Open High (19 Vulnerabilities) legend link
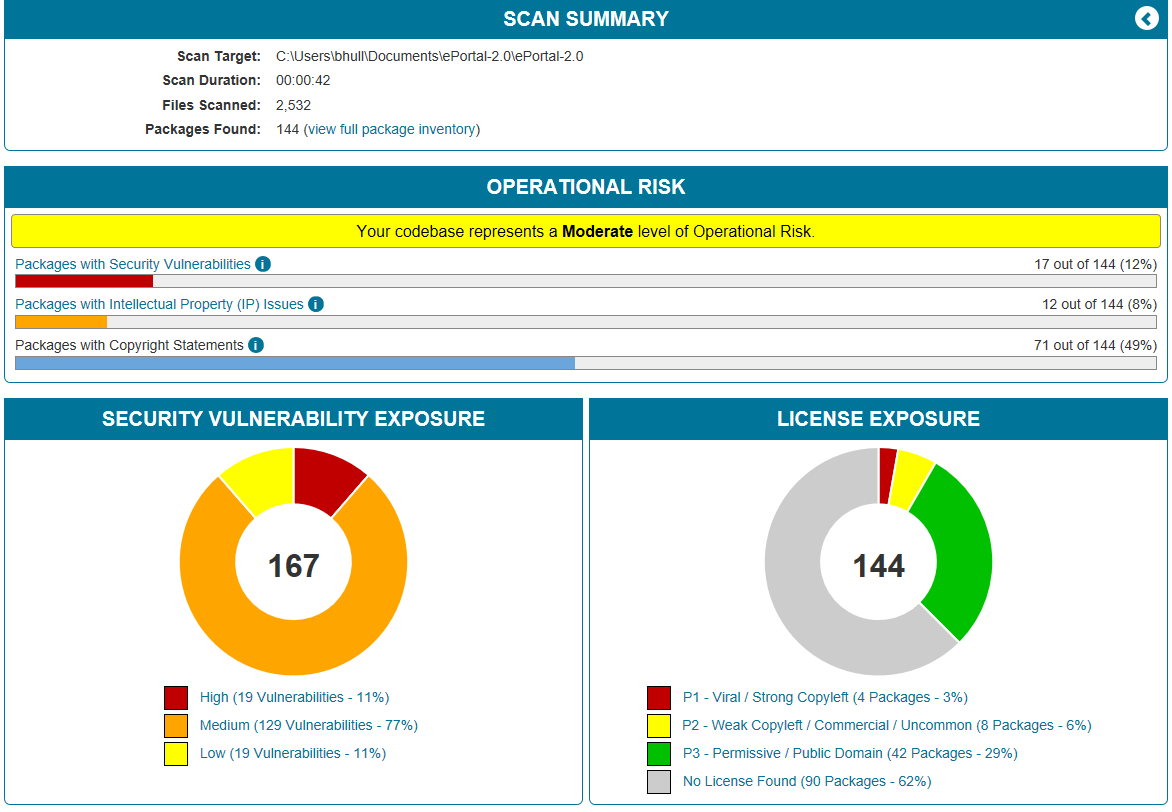 click(x=294, y=698)
